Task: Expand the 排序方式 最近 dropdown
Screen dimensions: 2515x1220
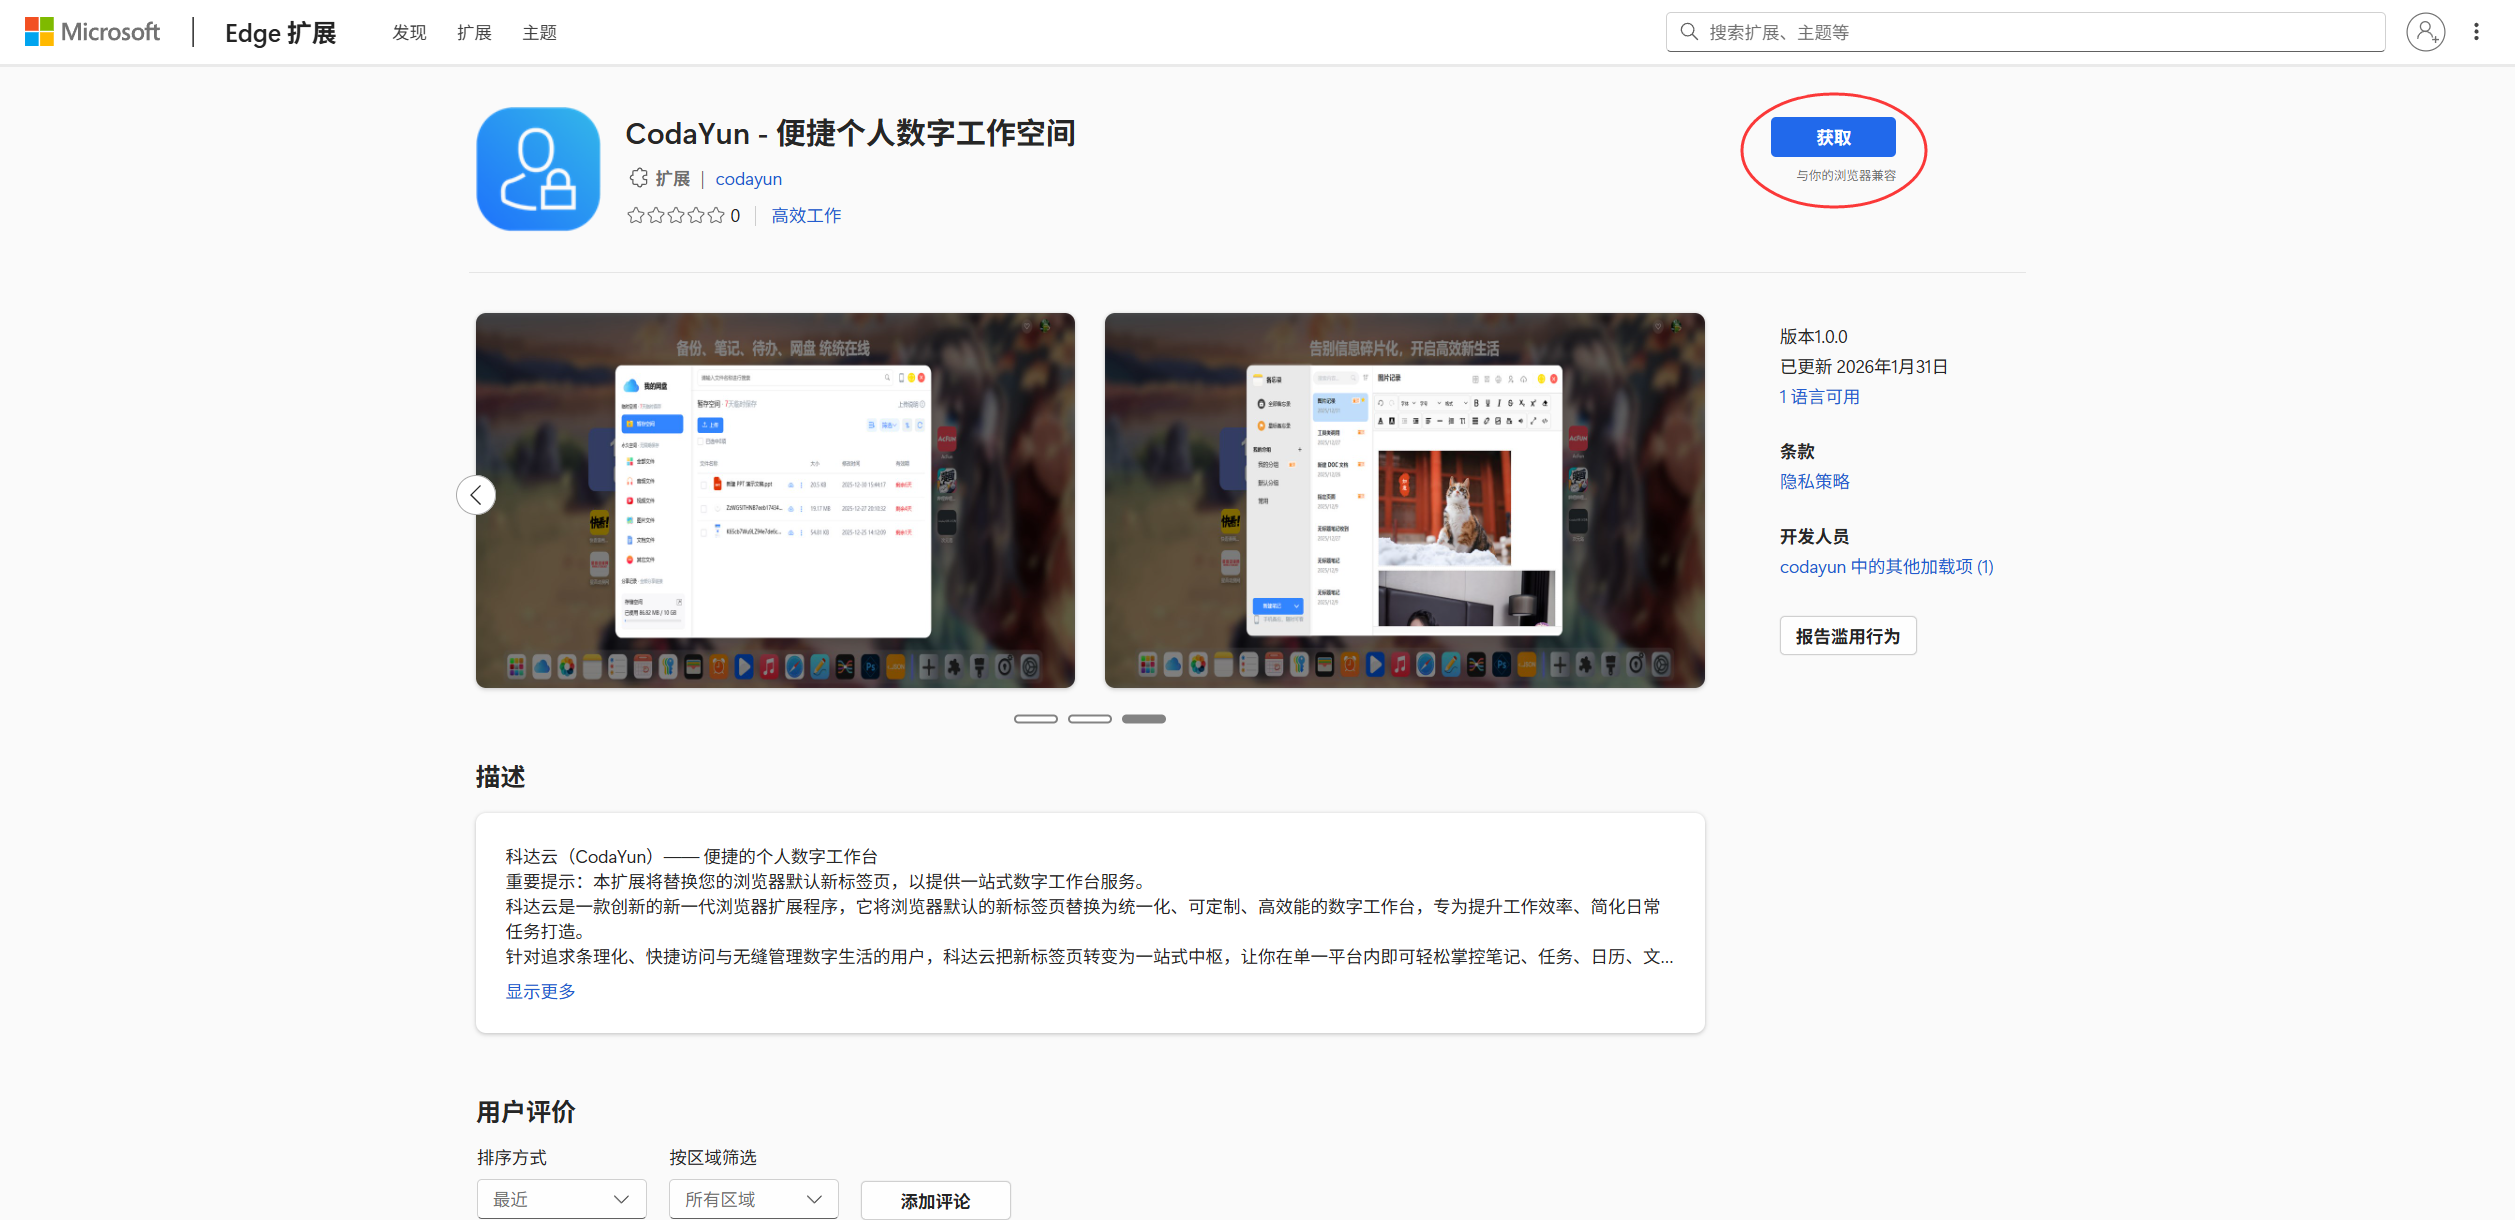Action: [561, 1199]
